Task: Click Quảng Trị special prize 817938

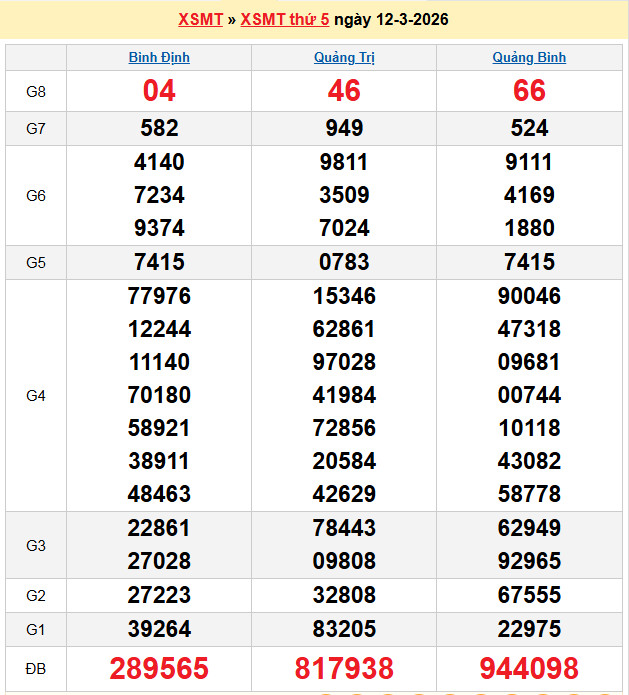Action: point(343,669)
